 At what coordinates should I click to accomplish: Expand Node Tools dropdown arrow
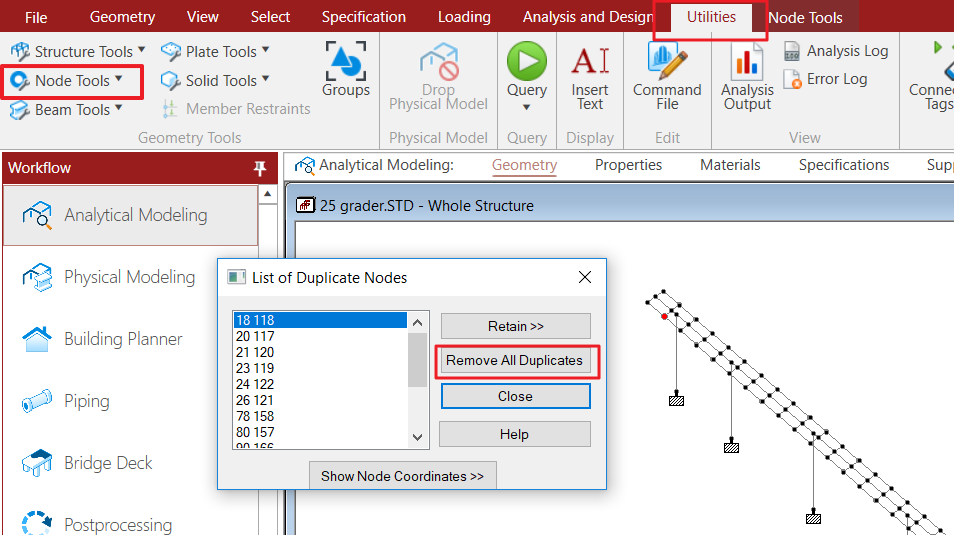click(x=118, y=79)
